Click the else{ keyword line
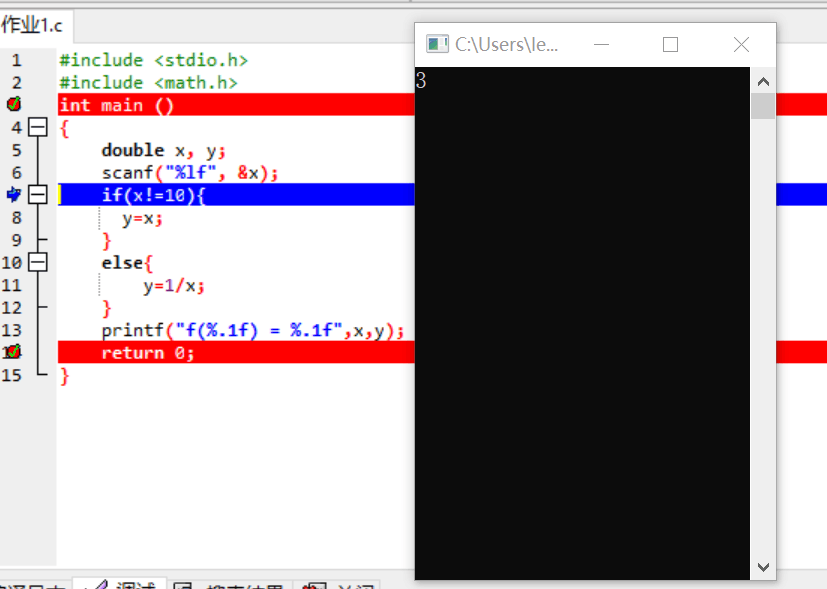Image resolution: width=827 pixels, height=589 pixels. point(127,263)
